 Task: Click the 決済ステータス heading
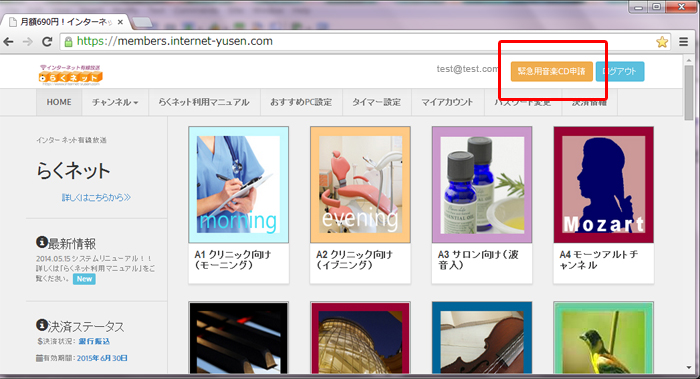[86, 326]
